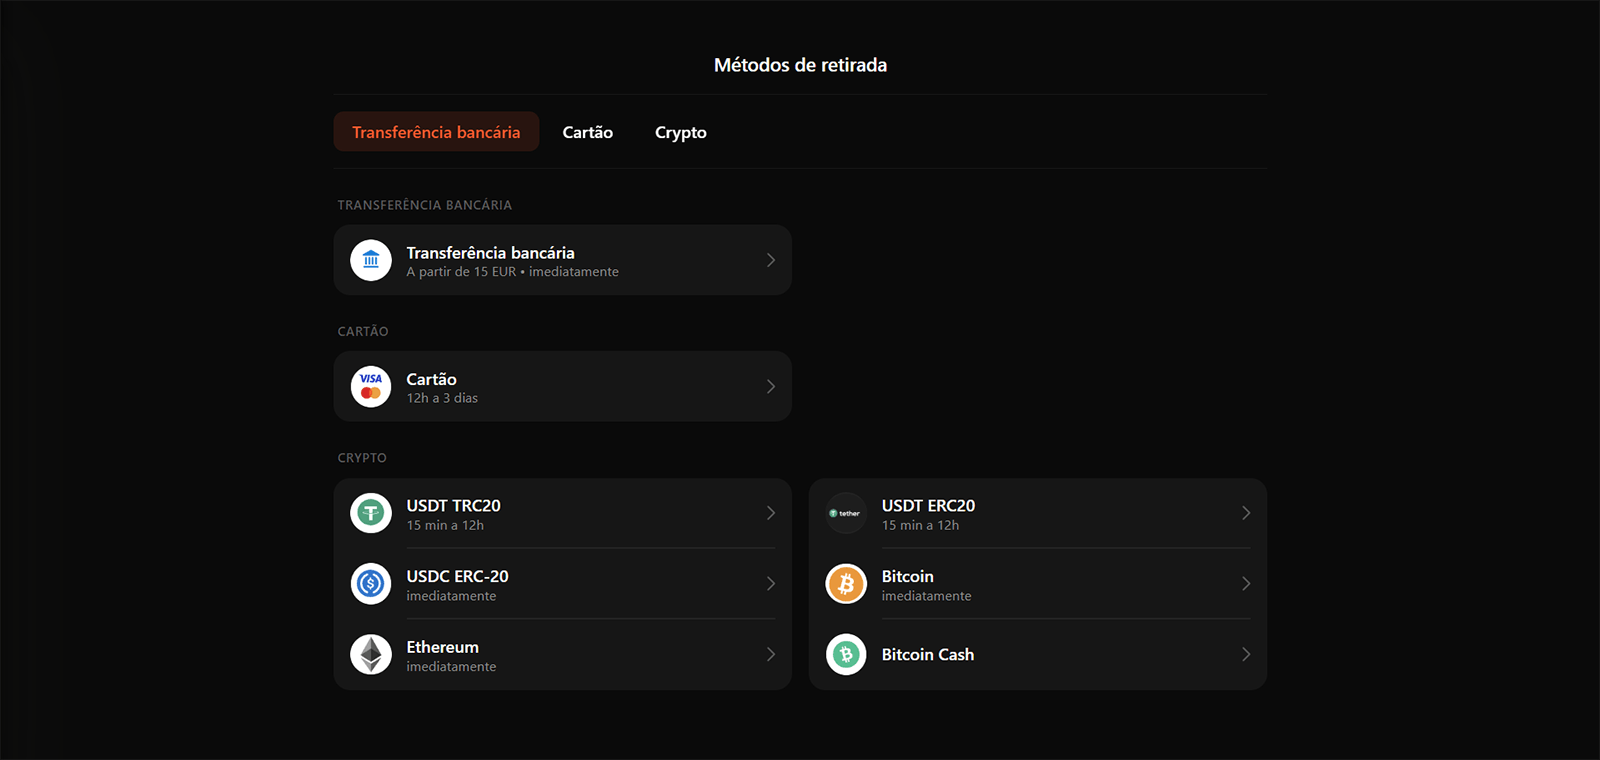The image size is (1600, 760).
Task: Click the bank building icon
Action: point(371,260)
